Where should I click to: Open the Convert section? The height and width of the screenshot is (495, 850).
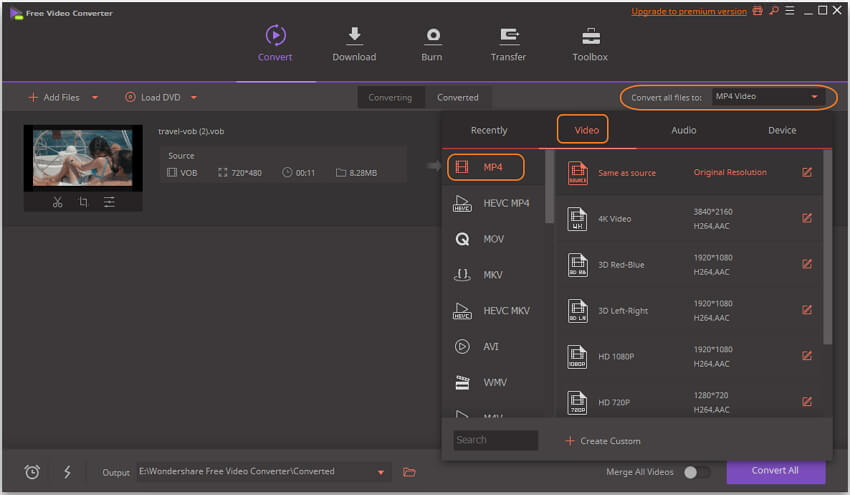coord(275,43)
